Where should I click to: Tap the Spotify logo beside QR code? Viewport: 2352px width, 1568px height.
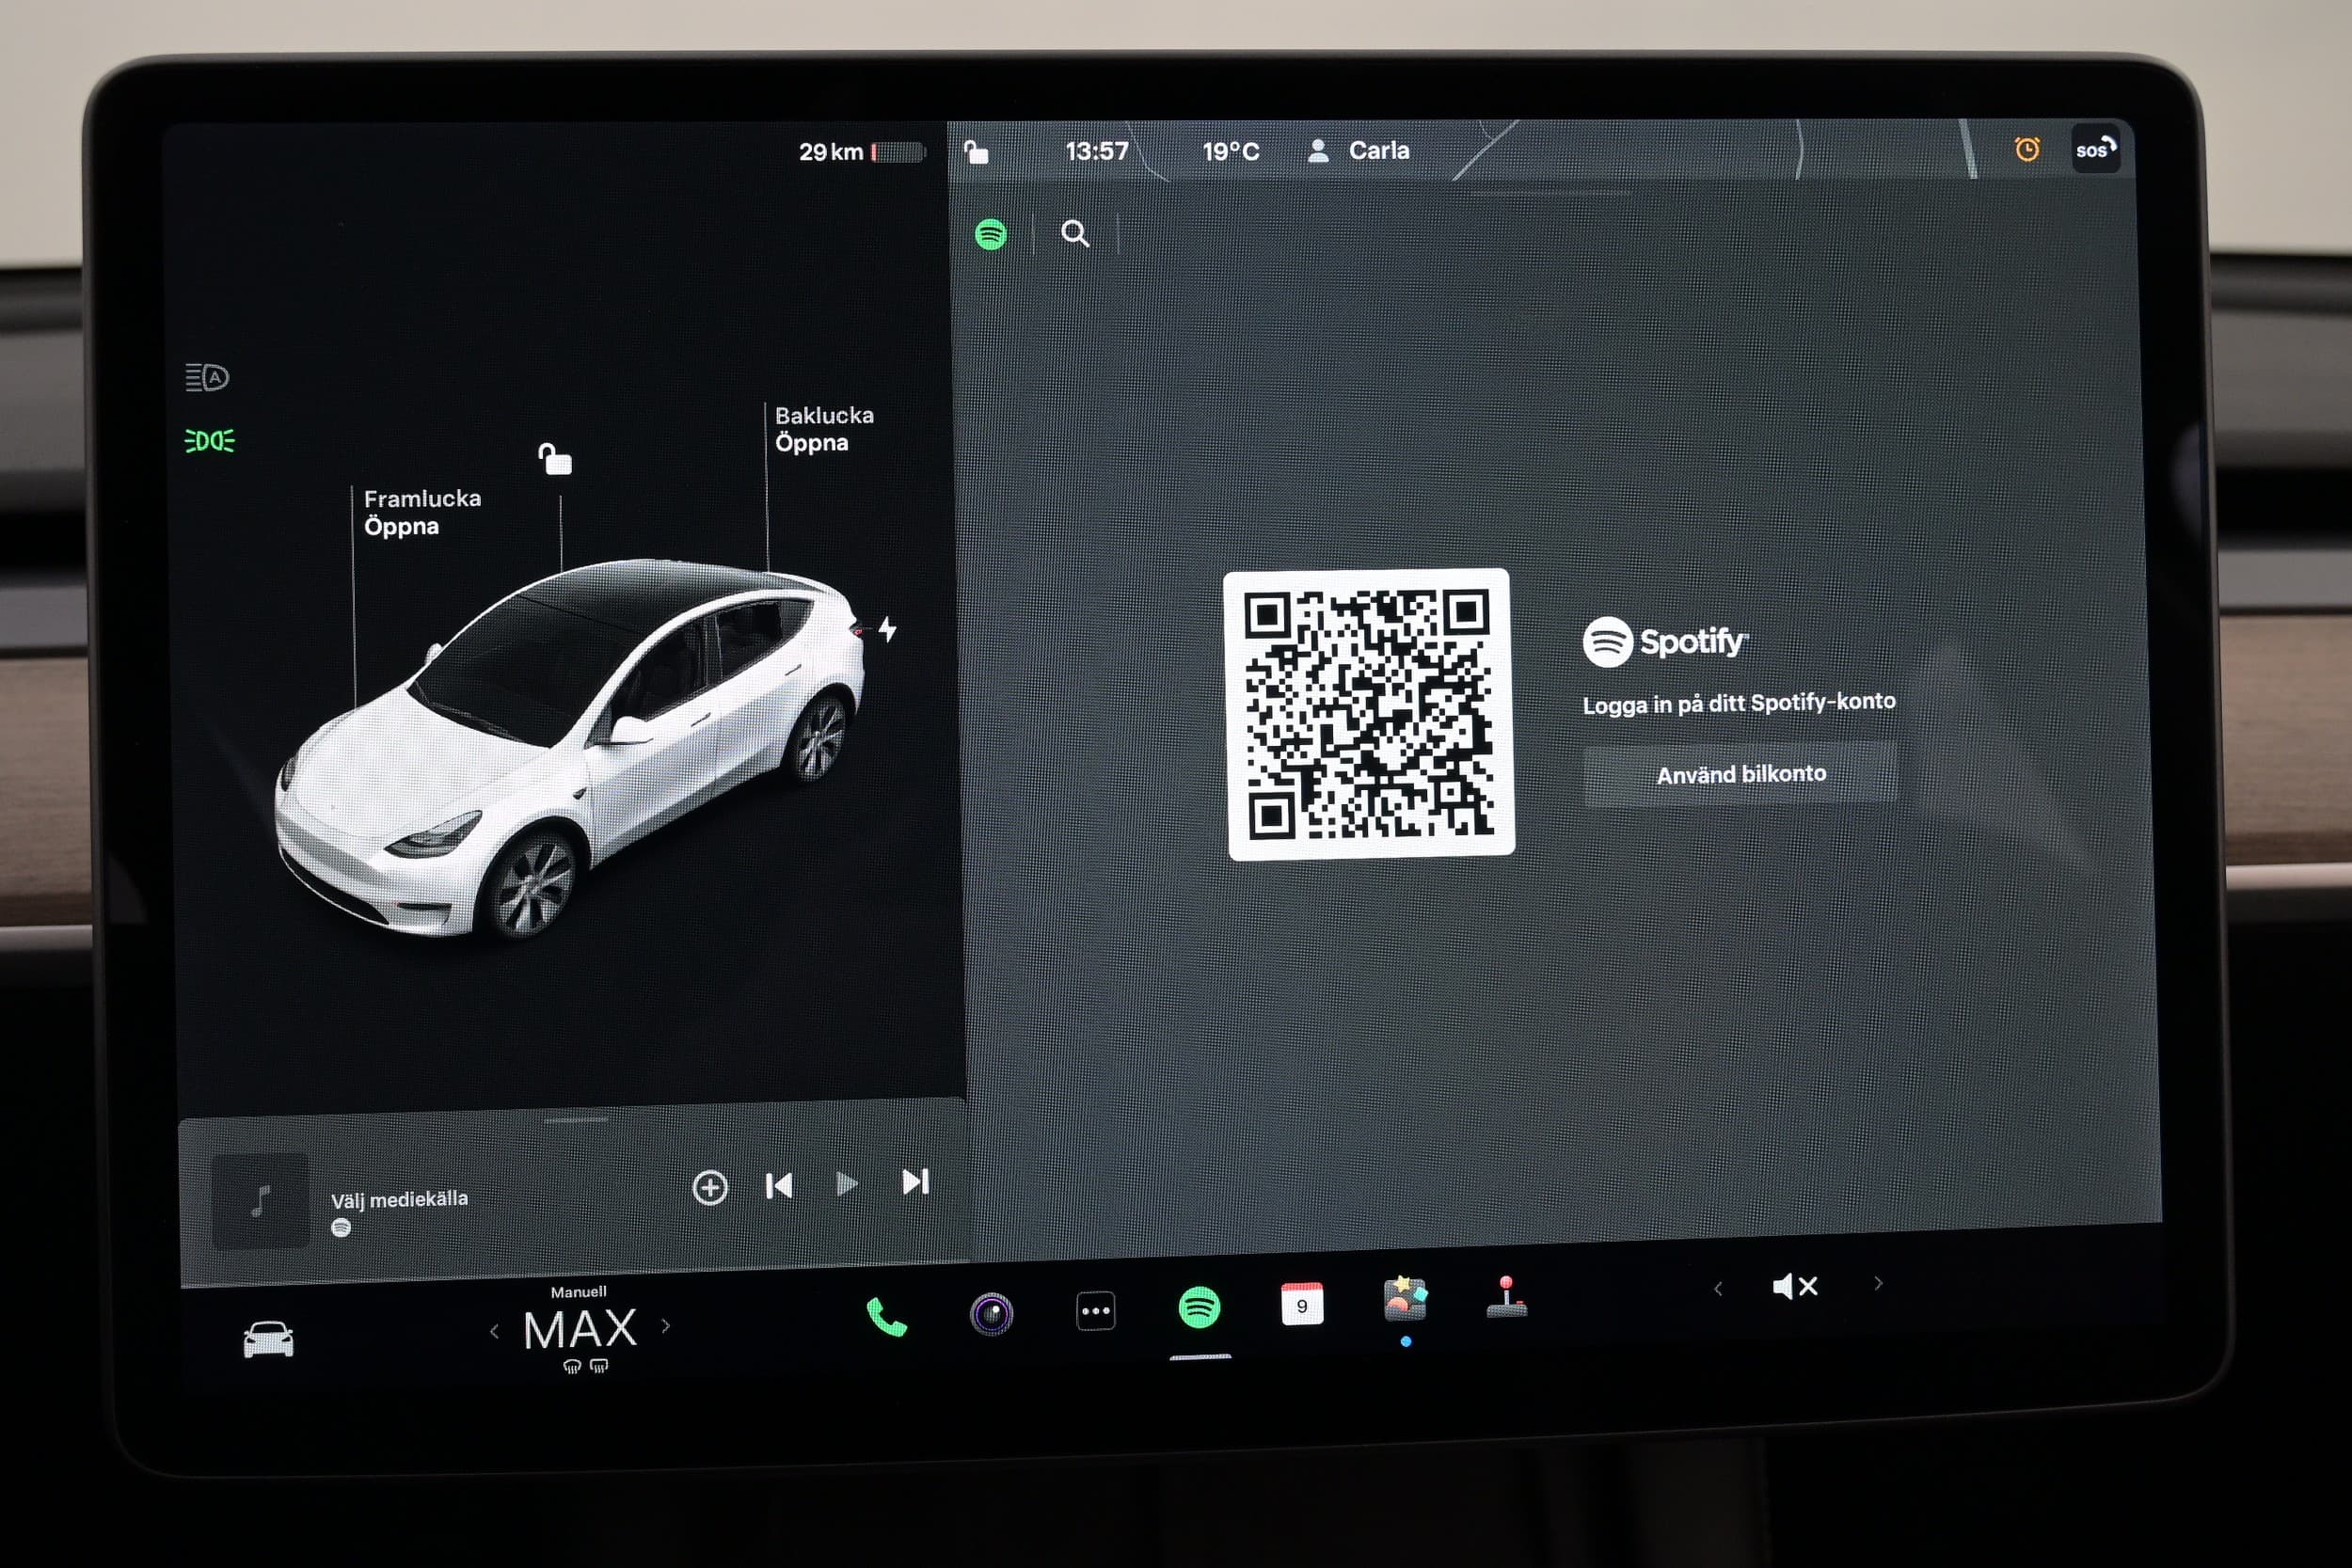(1665, 642)
